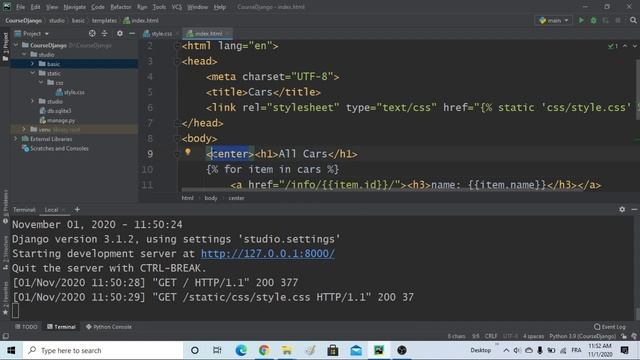Go to next highlighted problem arrow
The height and width of the screenshot is (360, 640).
pos(635,46)
